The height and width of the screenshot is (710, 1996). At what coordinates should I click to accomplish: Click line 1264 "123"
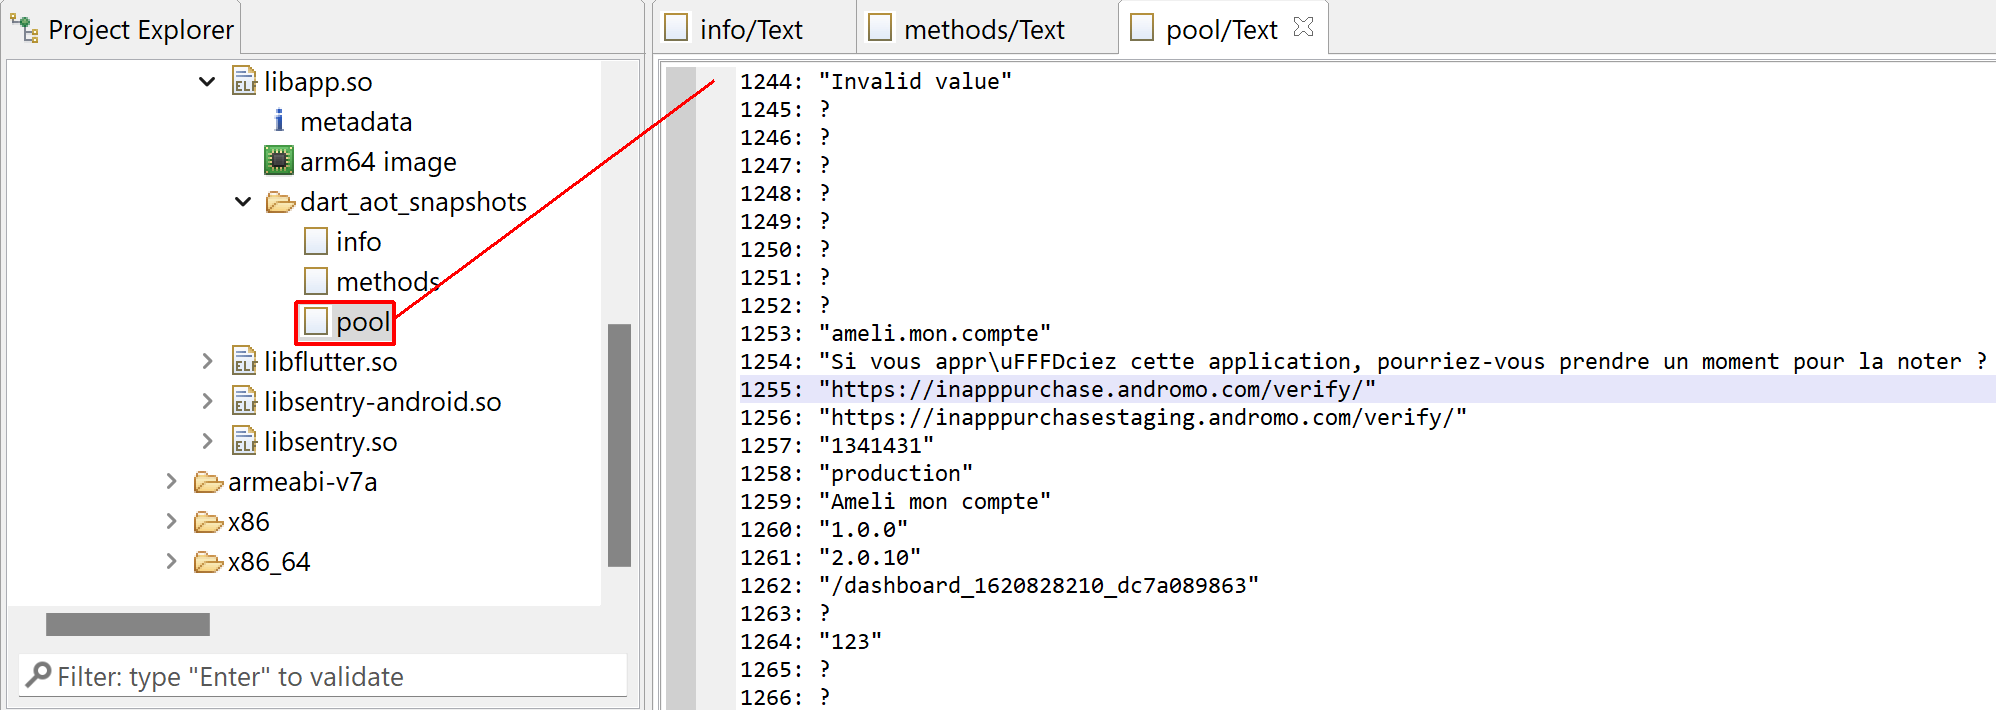(850, 641)
